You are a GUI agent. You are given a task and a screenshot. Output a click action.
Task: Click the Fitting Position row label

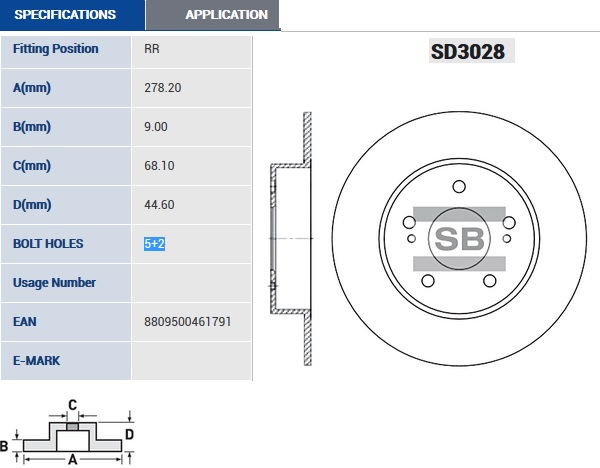55,49
